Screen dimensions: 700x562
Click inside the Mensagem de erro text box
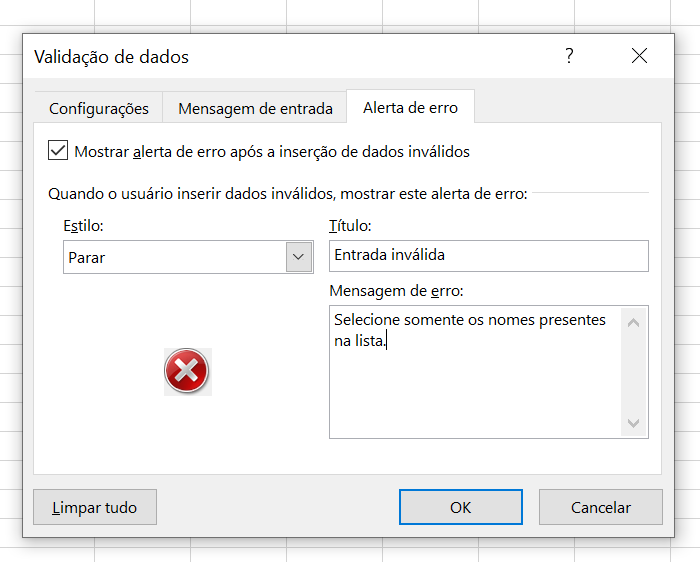475,372
